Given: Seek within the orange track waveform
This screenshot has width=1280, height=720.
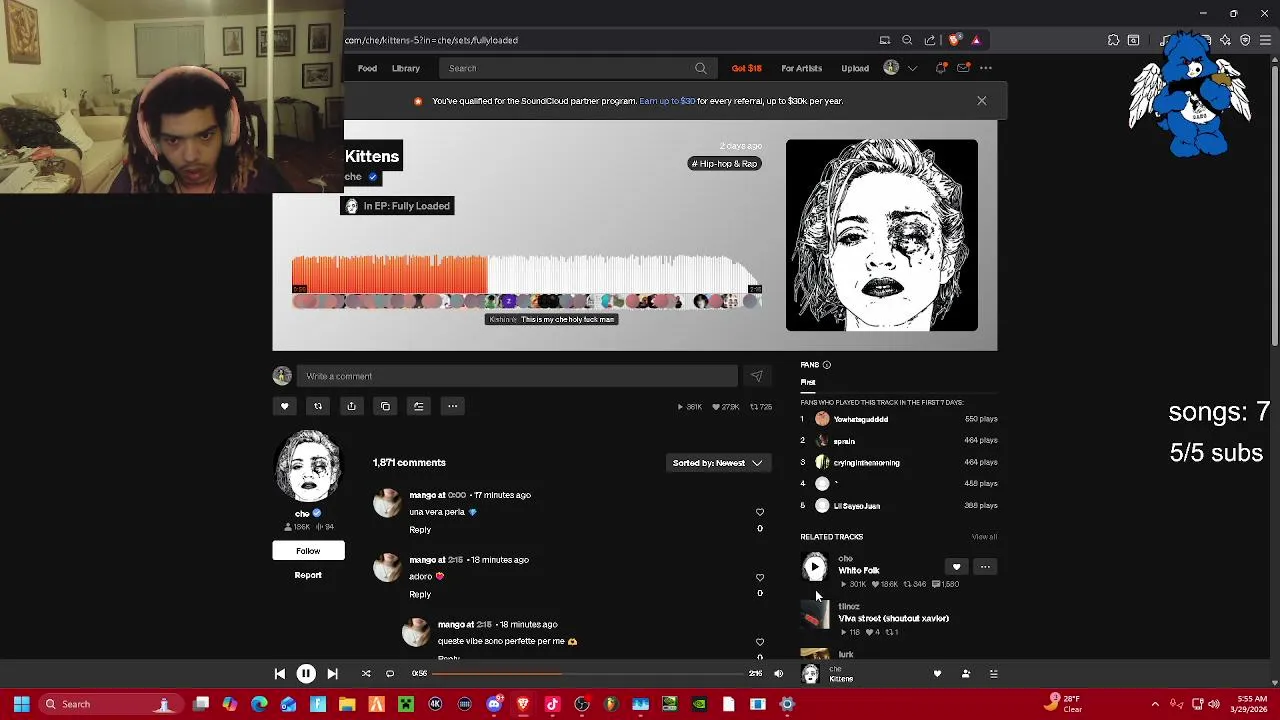Looking at the screenshot, I should tap(389, 274).
